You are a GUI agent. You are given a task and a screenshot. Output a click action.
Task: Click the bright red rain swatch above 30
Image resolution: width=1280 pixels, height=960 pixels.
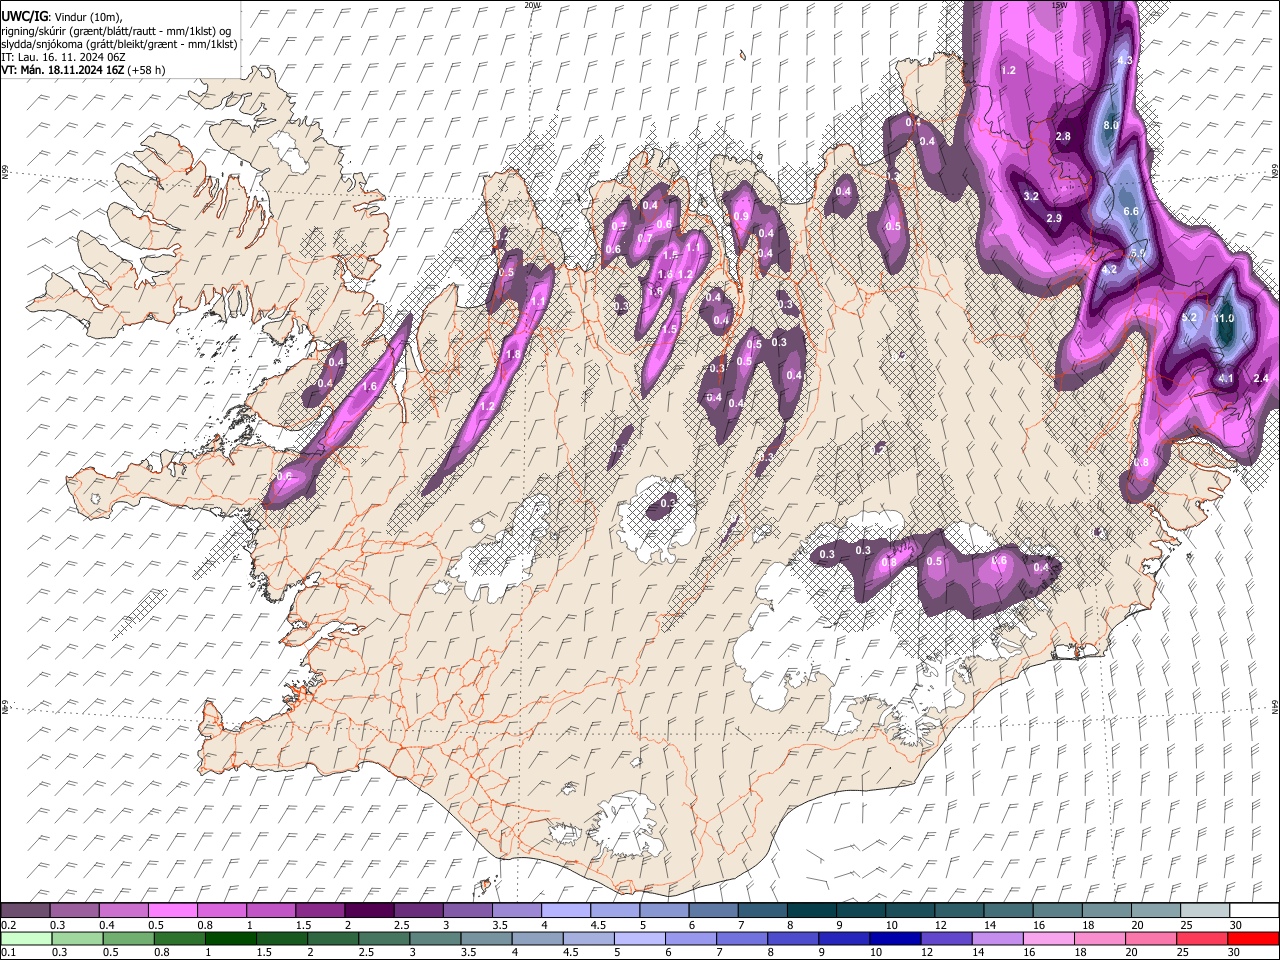tap(1254, 938)
